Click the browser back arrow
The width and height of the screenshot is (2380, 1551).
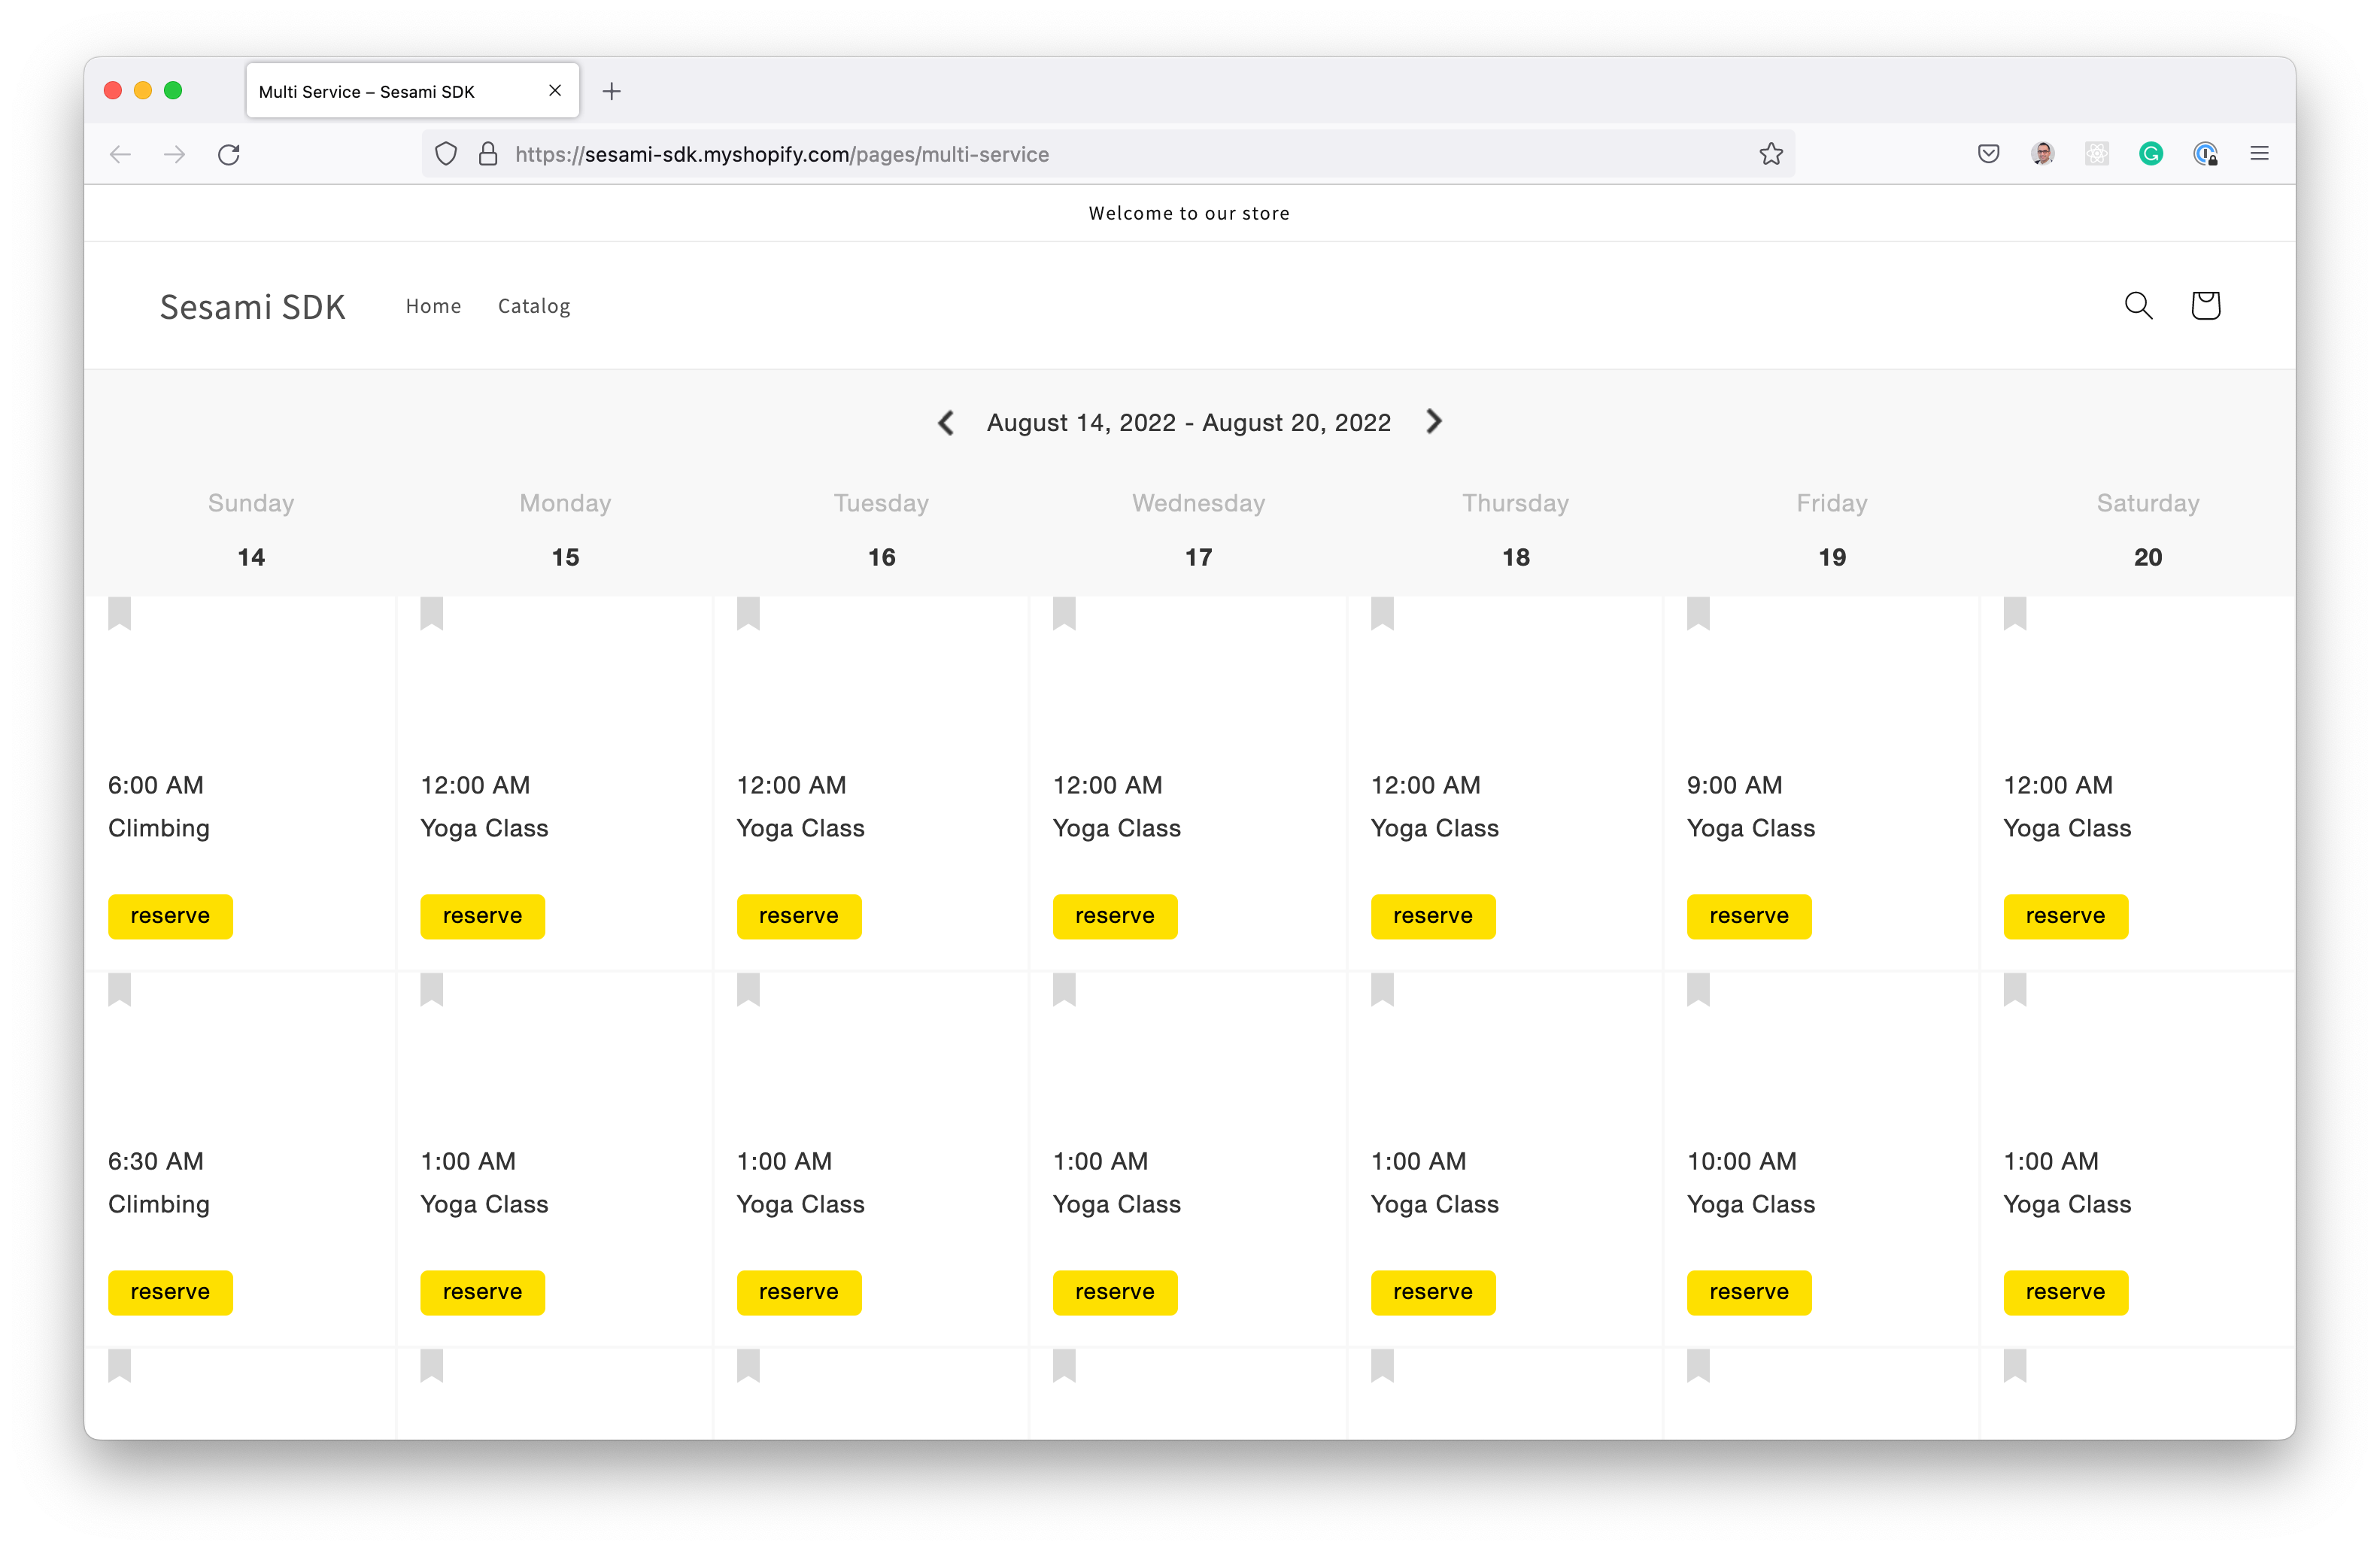click(120, 154)
